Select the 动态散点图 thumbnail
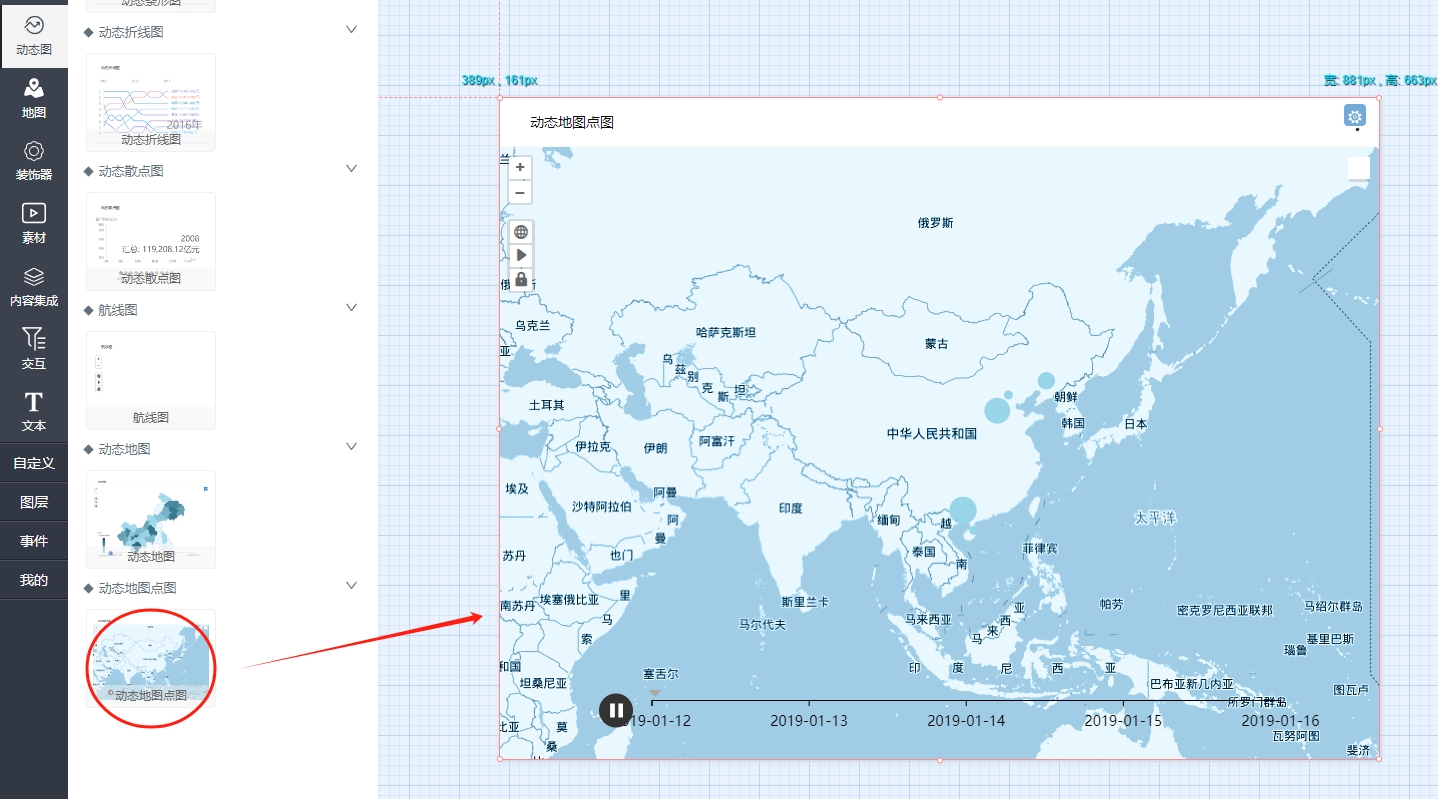The width and height of the screenshot is (1438, 799). point(151,241)
